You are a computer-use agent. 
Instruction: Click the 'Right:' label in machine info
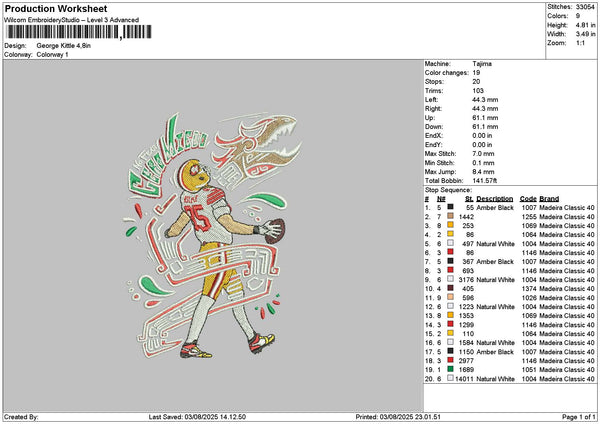click(433, 109)
